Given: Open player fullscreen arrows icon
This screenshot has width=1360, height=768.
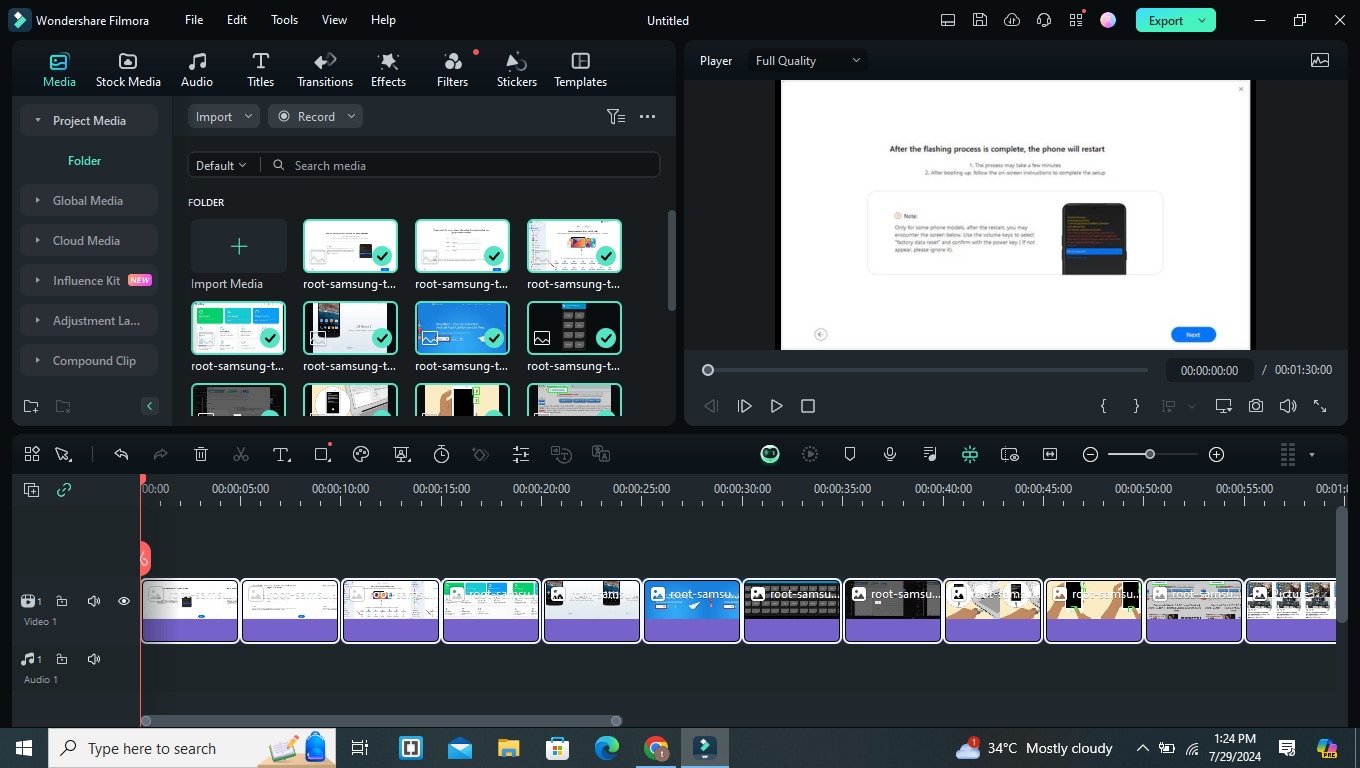Looking at the screenshot, I should [1320, 406].
